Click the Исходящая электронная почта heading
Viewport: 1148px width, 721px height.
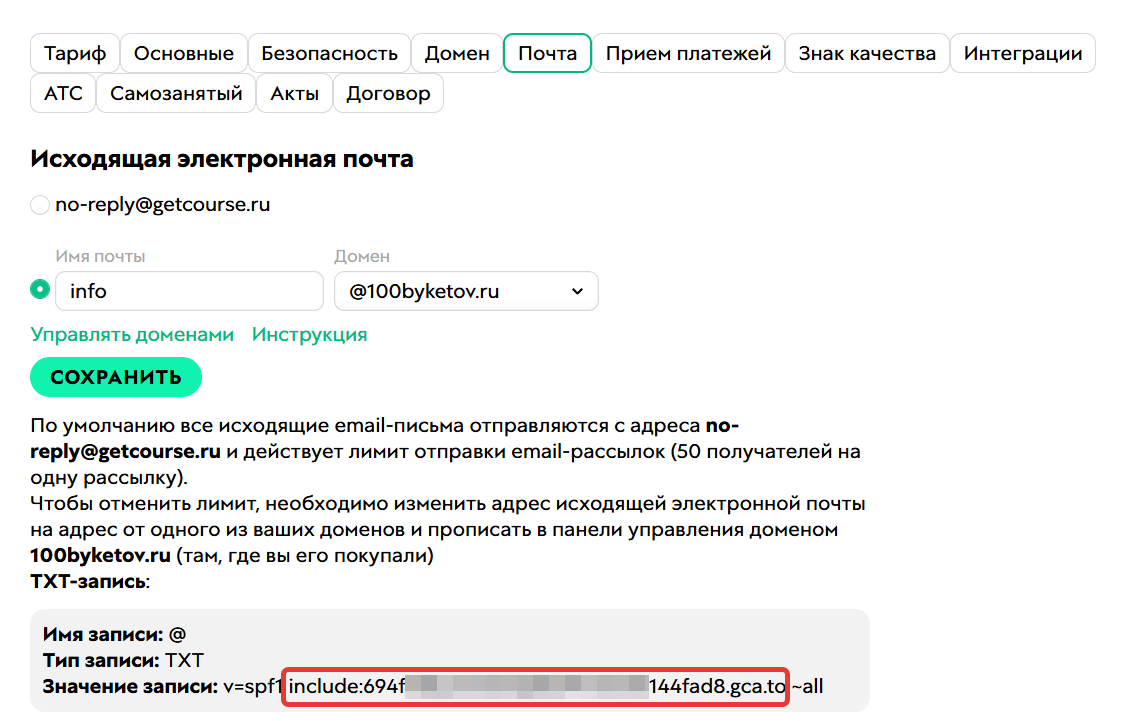pyautogui.click(x=222, y=159)
